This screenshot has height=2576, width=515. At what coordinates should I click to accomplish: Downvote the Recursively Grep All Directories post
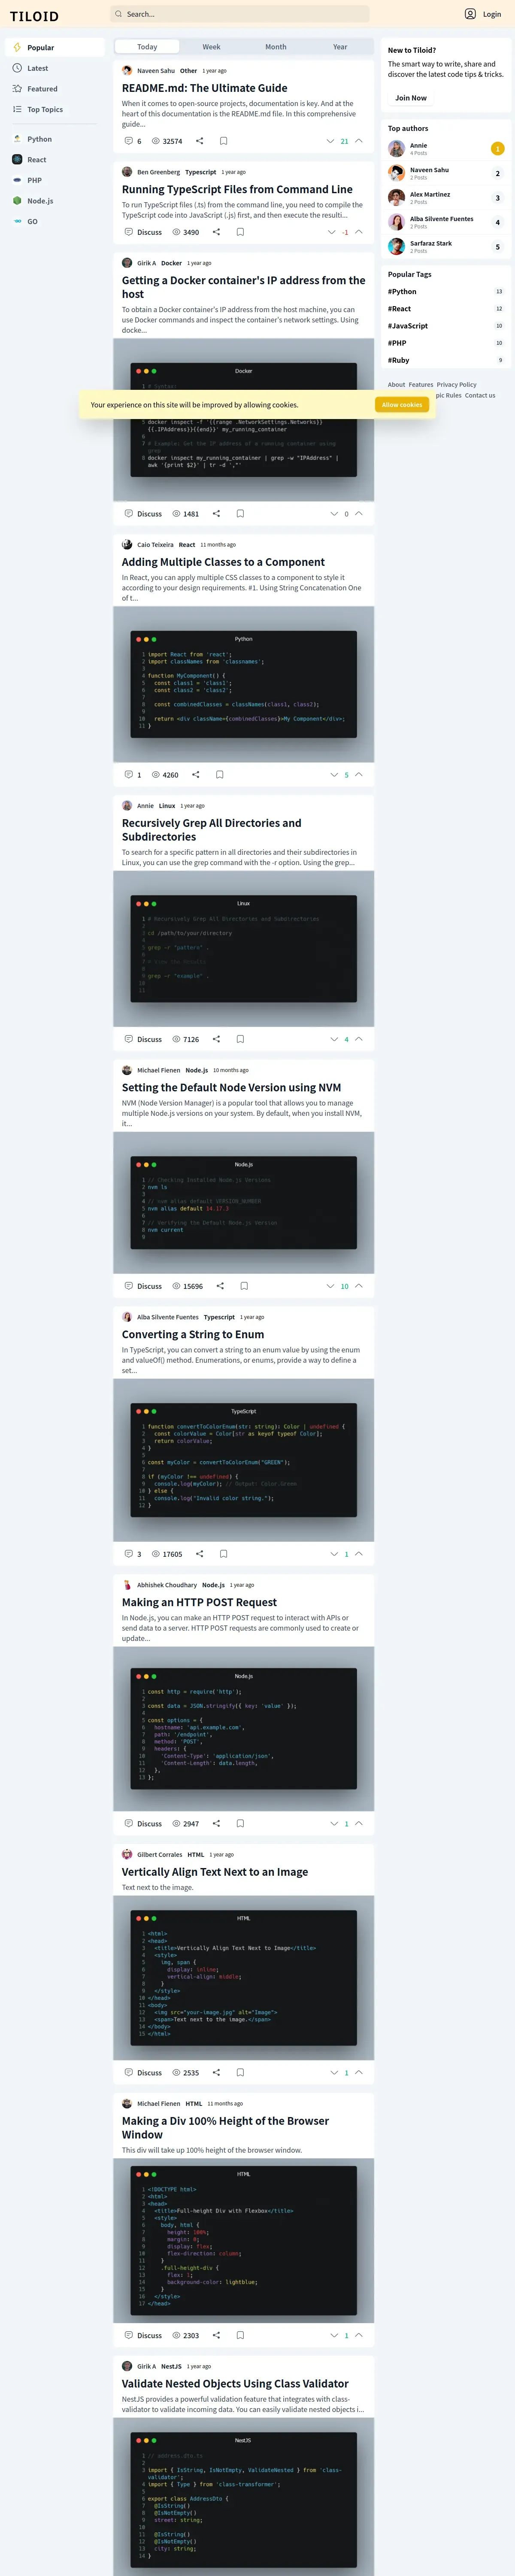click(334, 1040)
